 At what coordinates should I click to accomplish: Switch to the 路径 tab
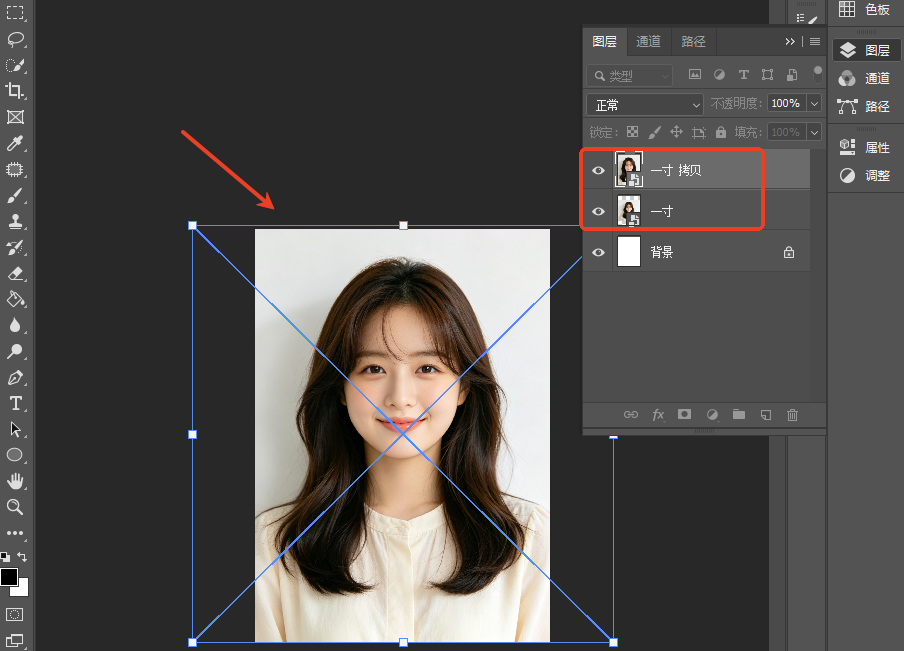pyautogui.click(x=693, y=42)
